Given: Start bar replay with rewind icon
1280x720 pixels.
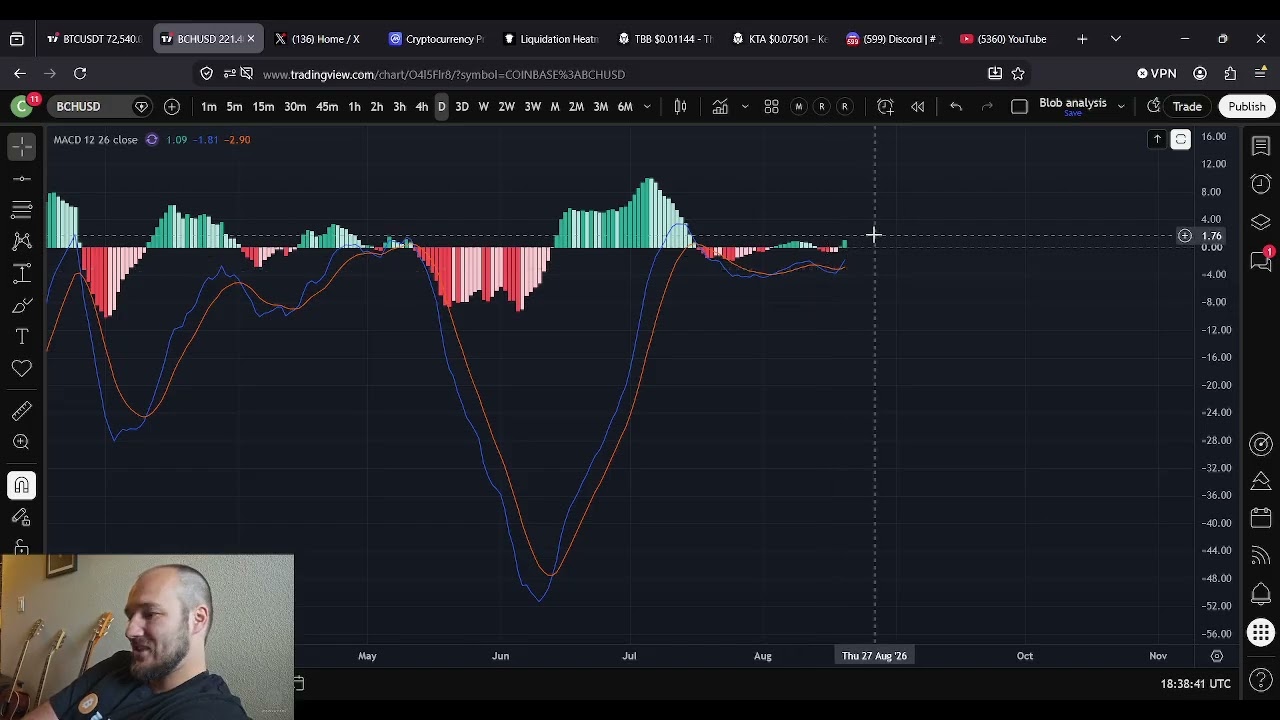Looking at the screenshot, I should 917,106.
